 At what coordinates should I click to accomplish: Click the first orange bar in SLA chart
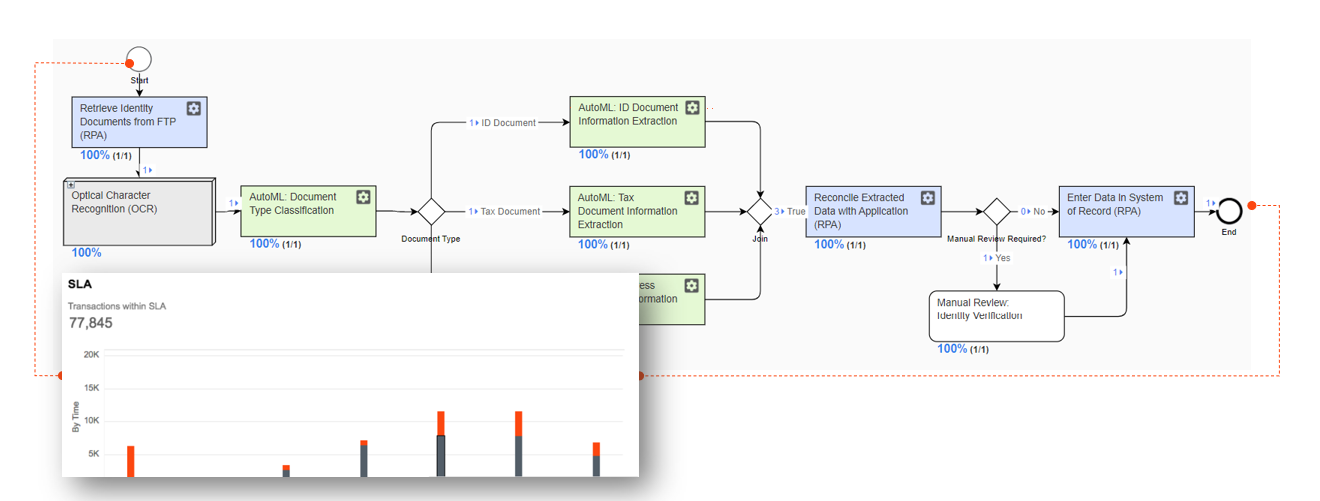pyautogui.click(x=130, y=461)
